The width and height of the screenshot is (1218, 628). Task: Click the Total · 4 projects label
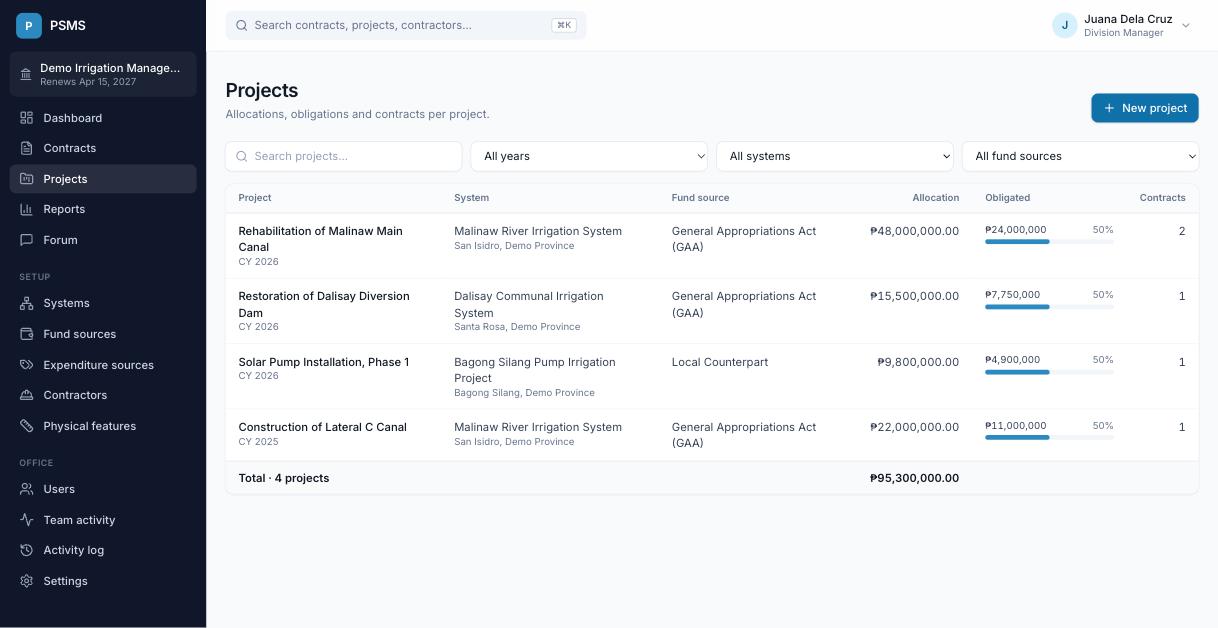pos(284,478)
